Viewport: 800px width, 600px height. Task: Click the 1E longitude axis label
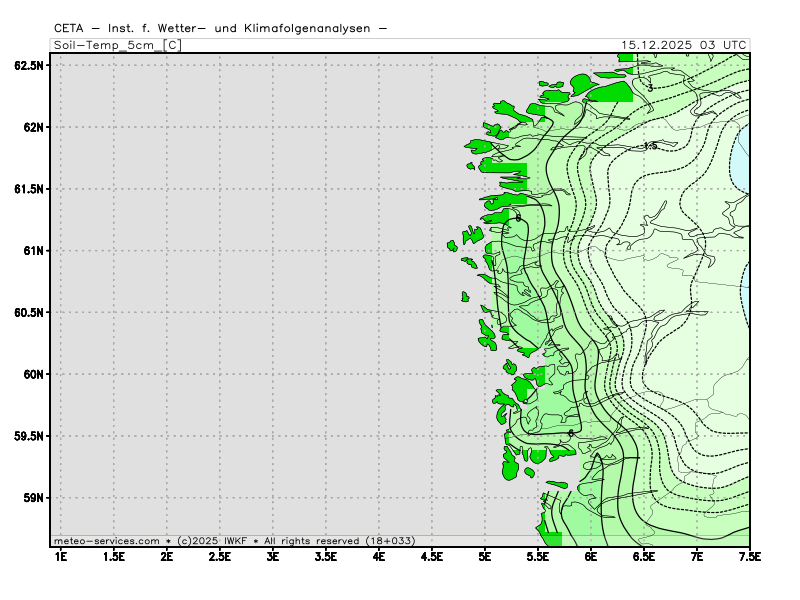pyautogui.click(x=60, y=556)
